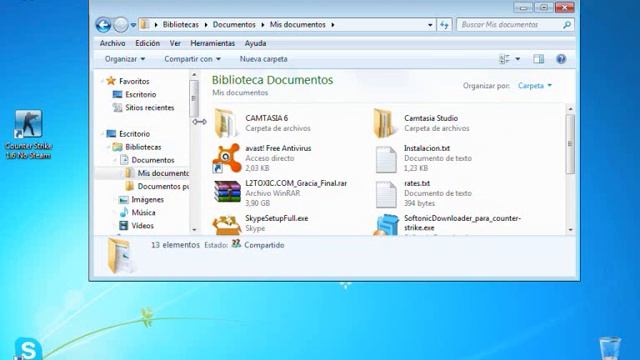Select SoftonicDownloader counter-strike exe icon
The width and height of the screenshot is (640, 360).
coord(387,225)
